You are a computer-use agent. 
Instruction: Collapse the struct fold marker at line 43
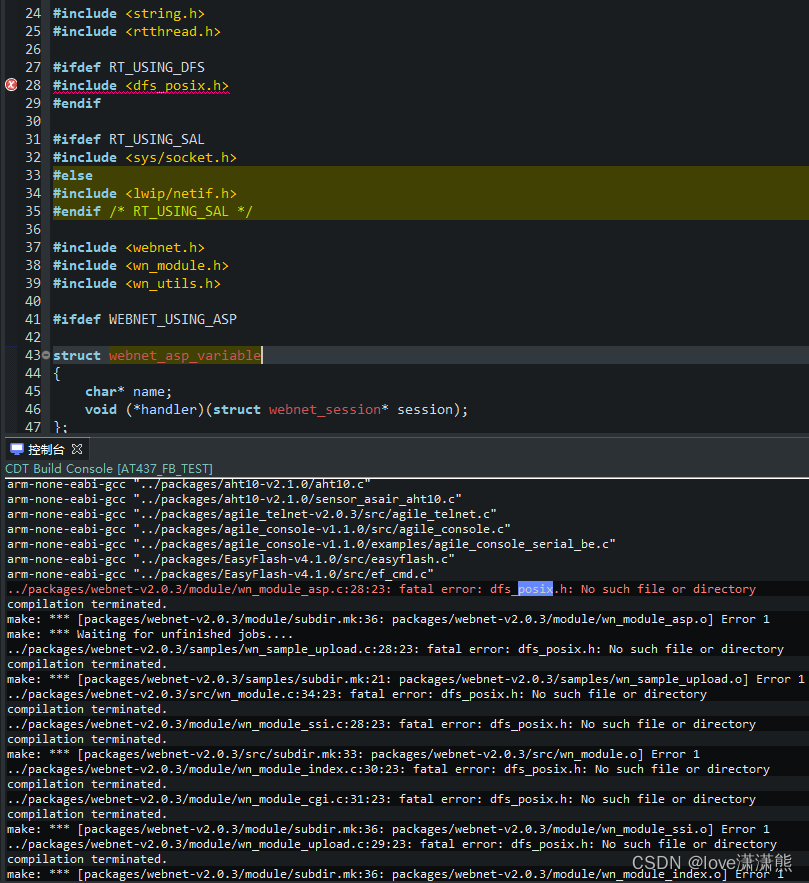[x=46, y=355]
